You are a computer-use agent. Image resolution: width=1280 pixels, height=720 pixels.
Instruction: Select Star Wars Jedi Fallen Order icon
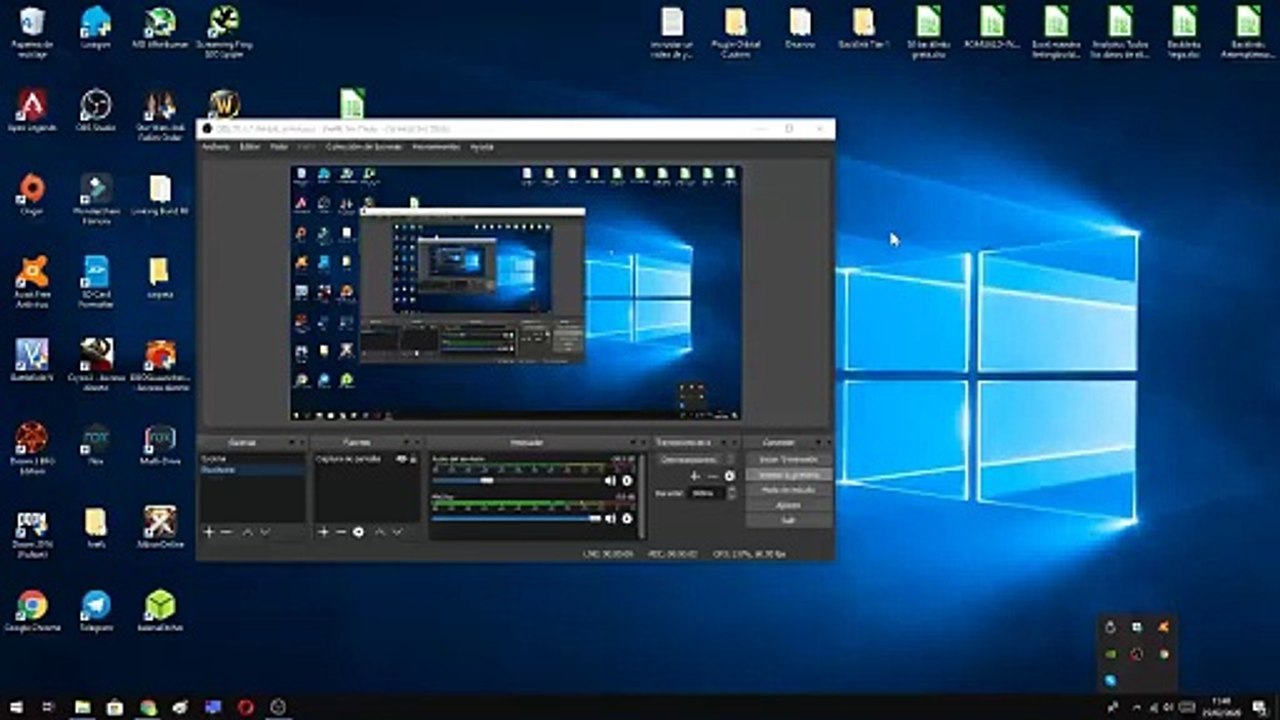click(x=160, y=115)
